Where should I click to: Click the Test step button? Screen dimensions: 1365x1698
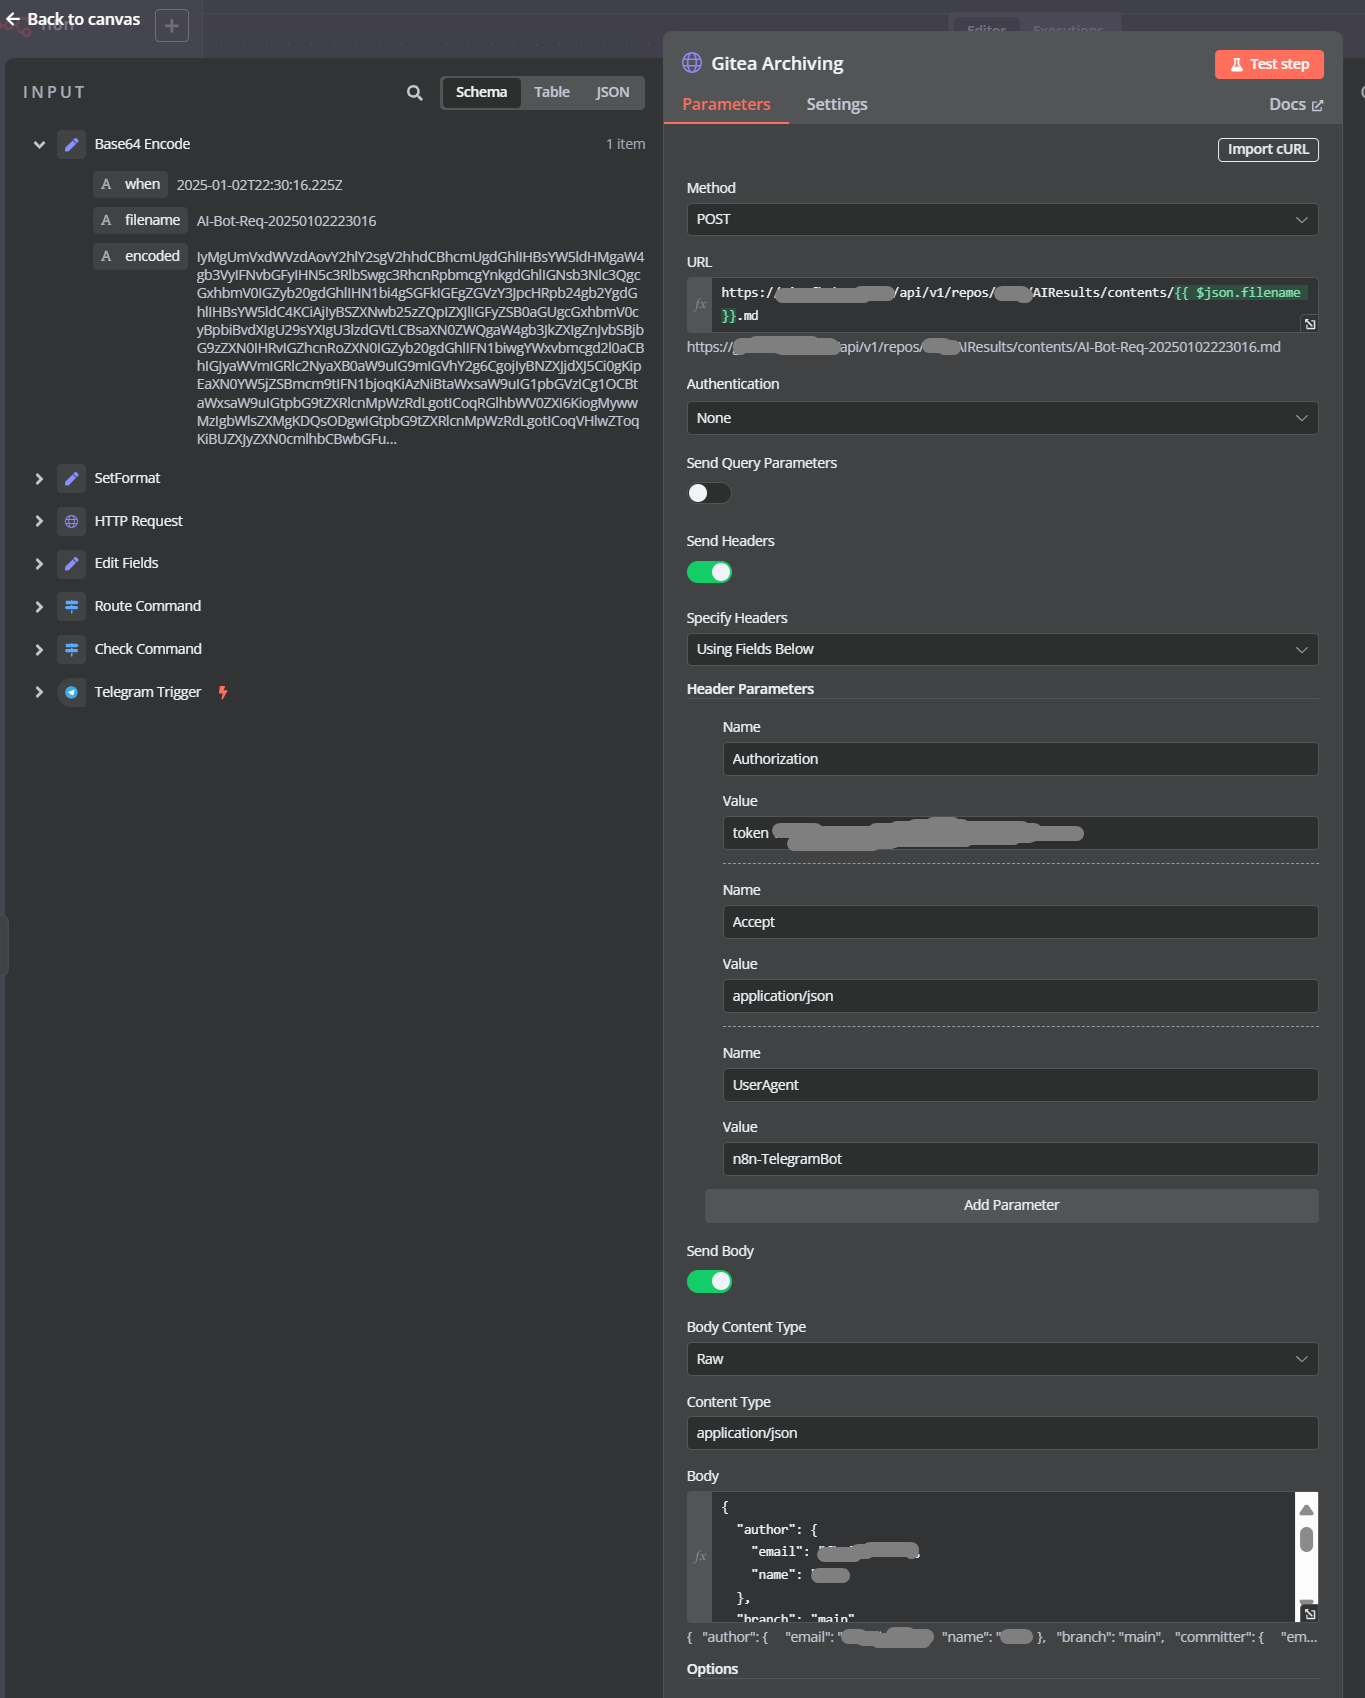1269,64
